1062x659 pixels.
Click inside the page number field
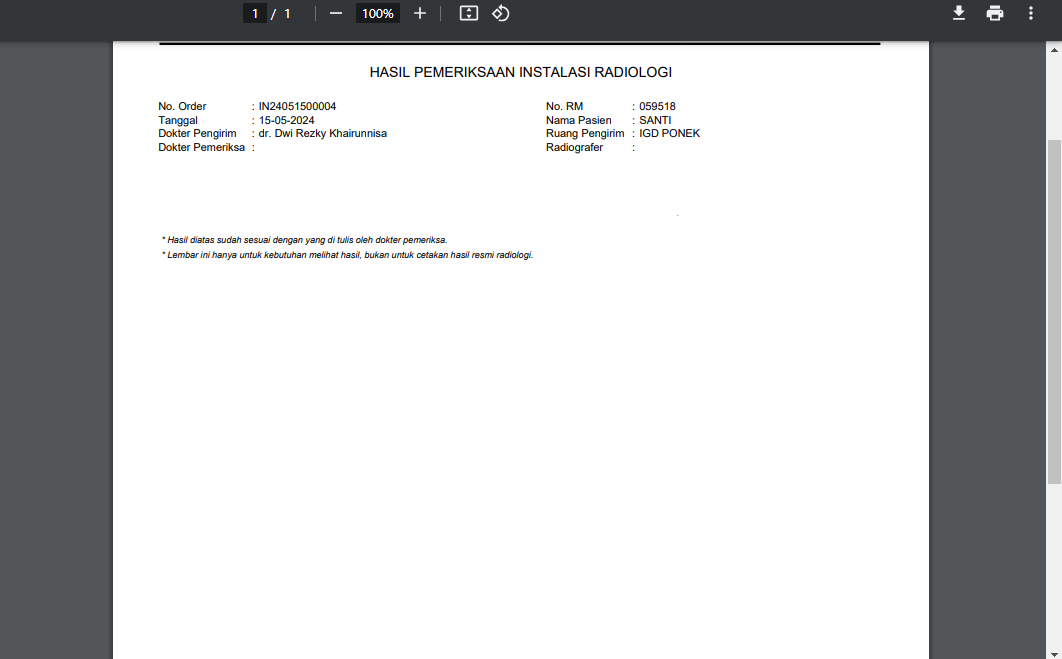coord(254,13)
